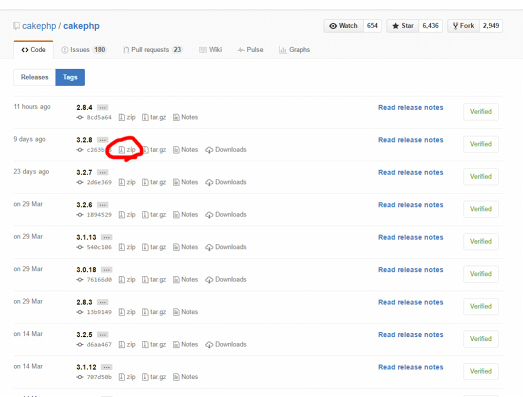Fork the cakephp repository
This screenshot has height=397, width=523.
pyautogui.click(x=463, y=26)
